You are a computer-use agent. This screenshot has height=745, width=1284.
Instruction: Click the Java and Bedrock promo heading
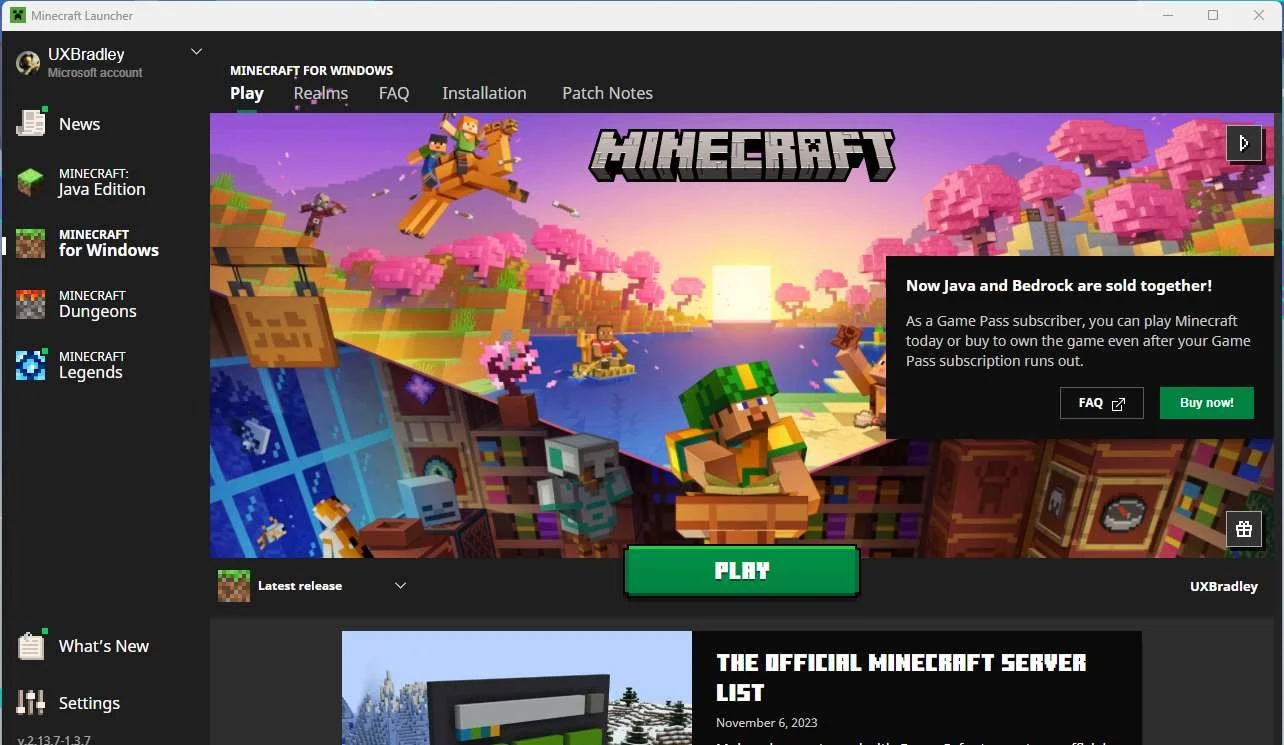1059,286
